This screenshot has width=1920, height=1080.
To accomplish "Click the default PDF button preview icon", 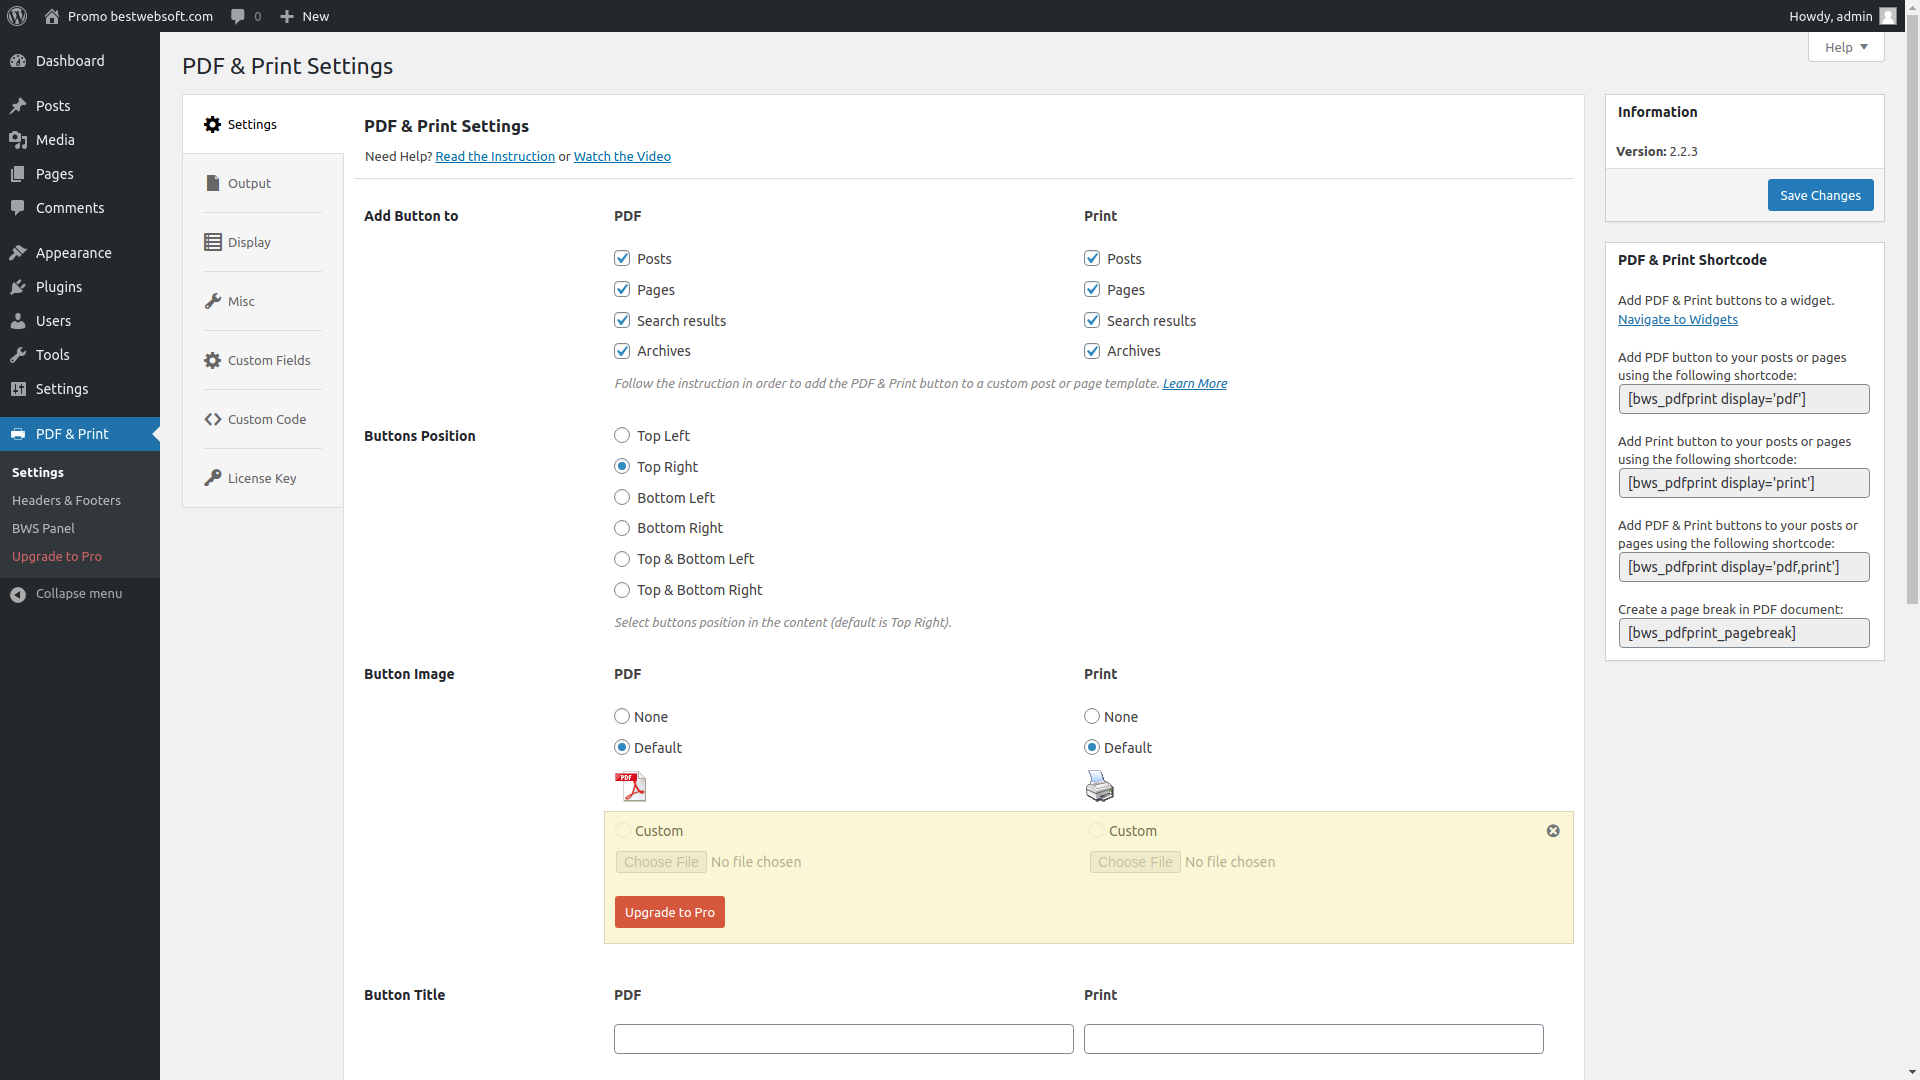I will 631,786.
